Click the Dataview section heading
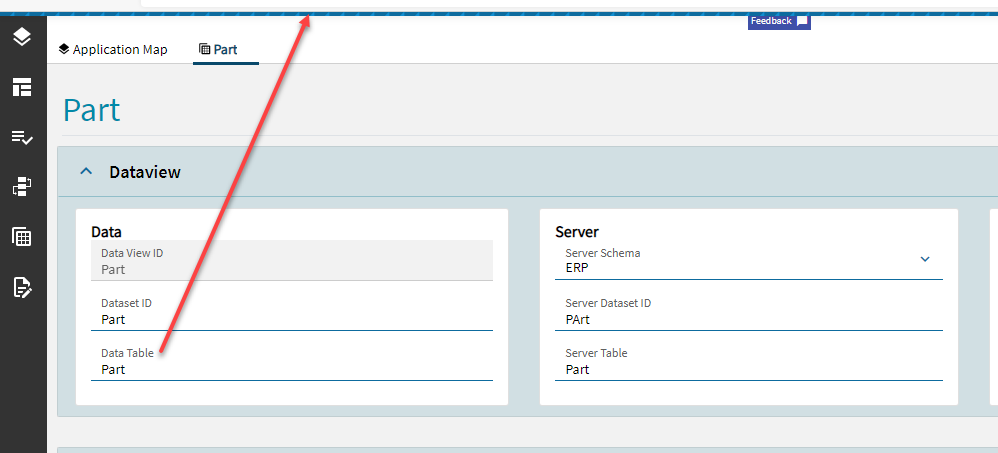The height and width of the screenshot is (453, 998). (x=145, y=172)
